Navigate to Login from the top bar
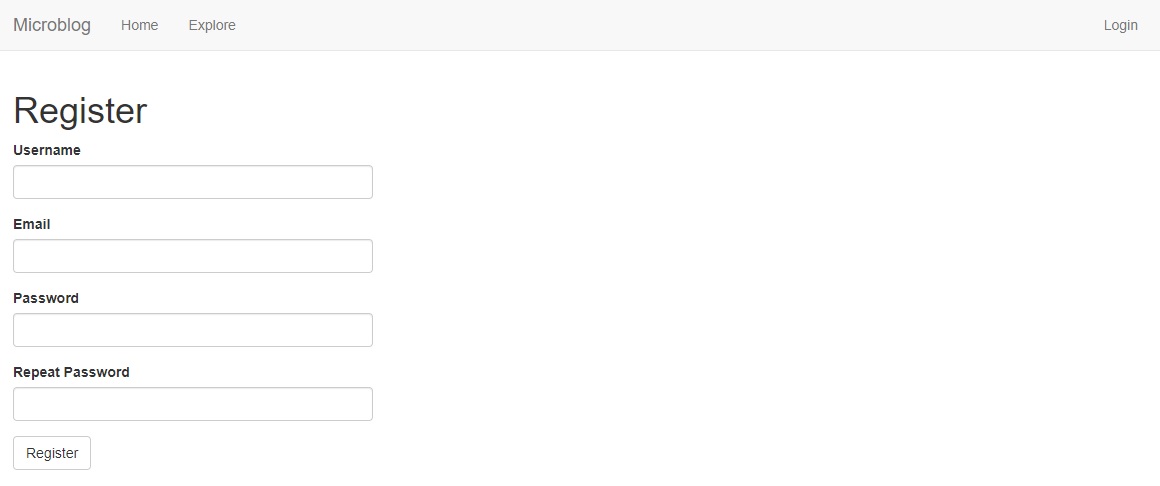Image resolution: width=1160 pixels, height=486 pixels. [1120, 25]
